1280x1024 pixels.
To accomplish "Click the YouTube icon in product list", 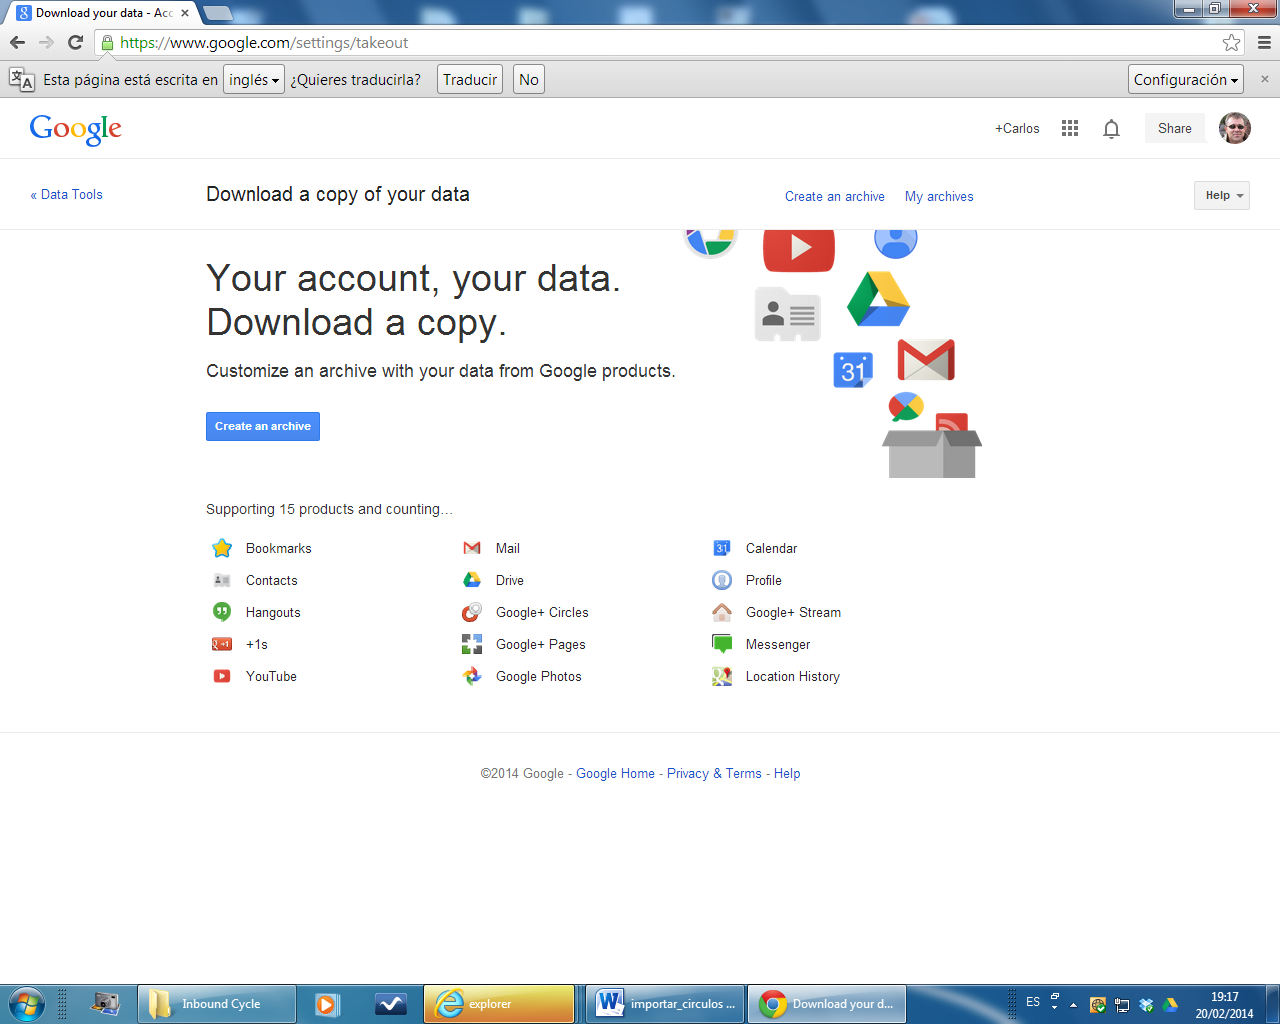I will pos(222,676).
